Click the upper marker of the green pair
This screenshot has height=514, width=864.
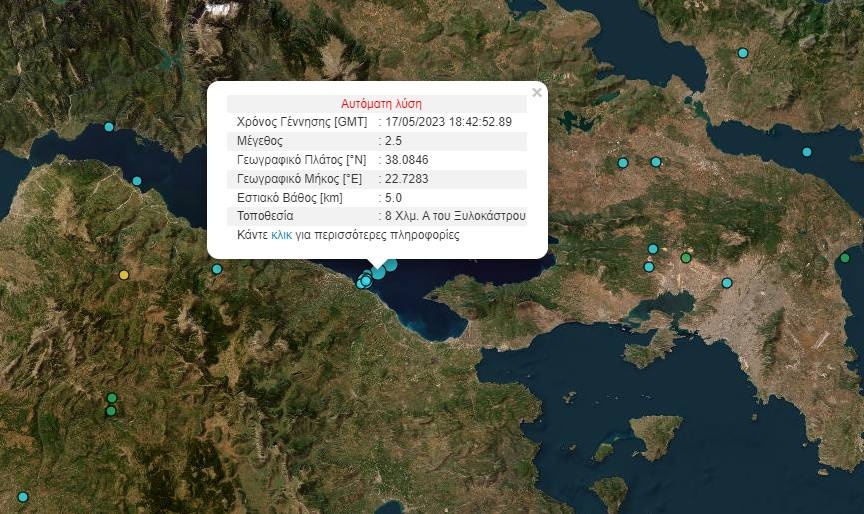point(111,398)
